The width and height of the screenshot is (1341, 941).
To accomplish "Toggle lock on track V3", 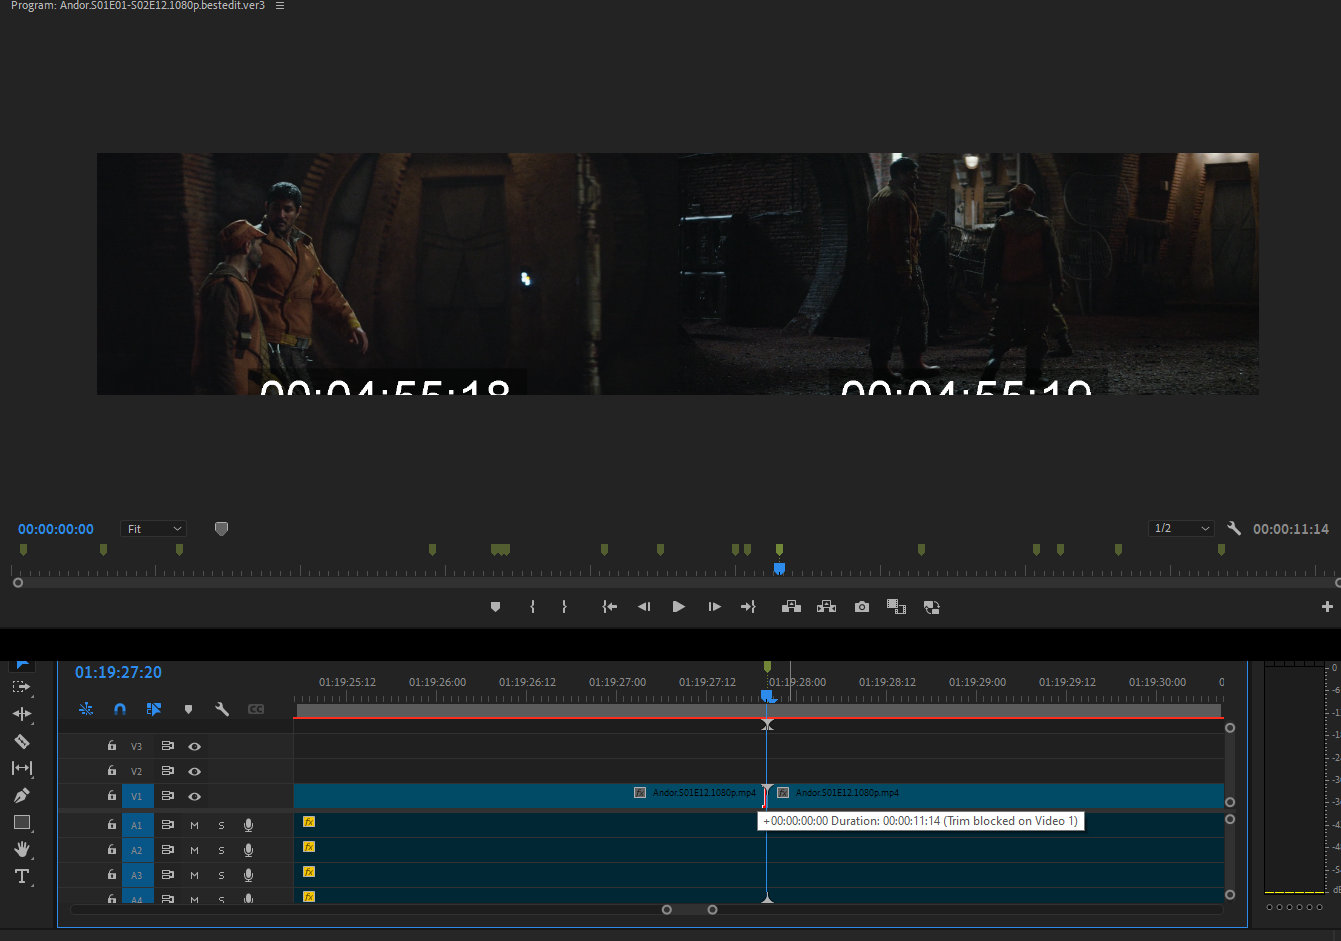I will tap(112, 746).
